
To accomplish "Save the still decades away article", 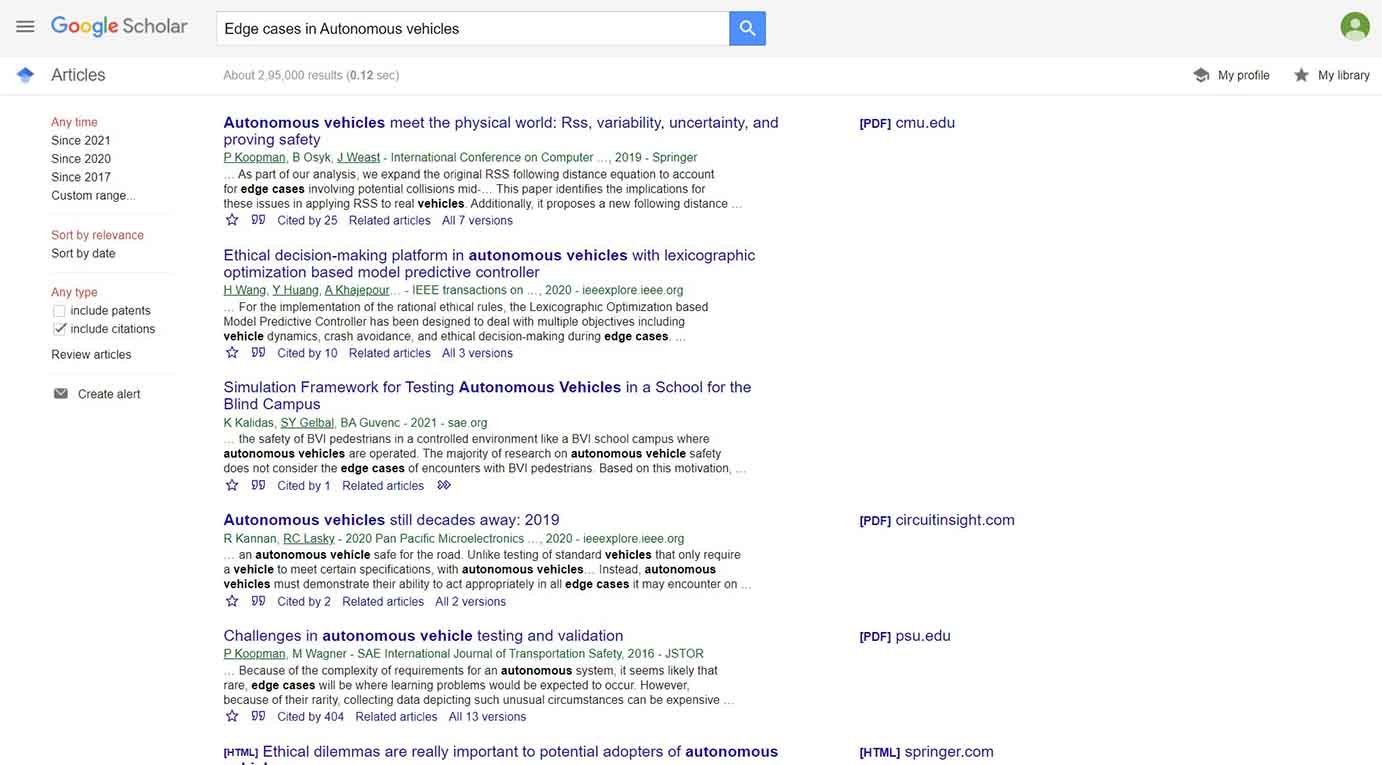I will coord(232,601).
